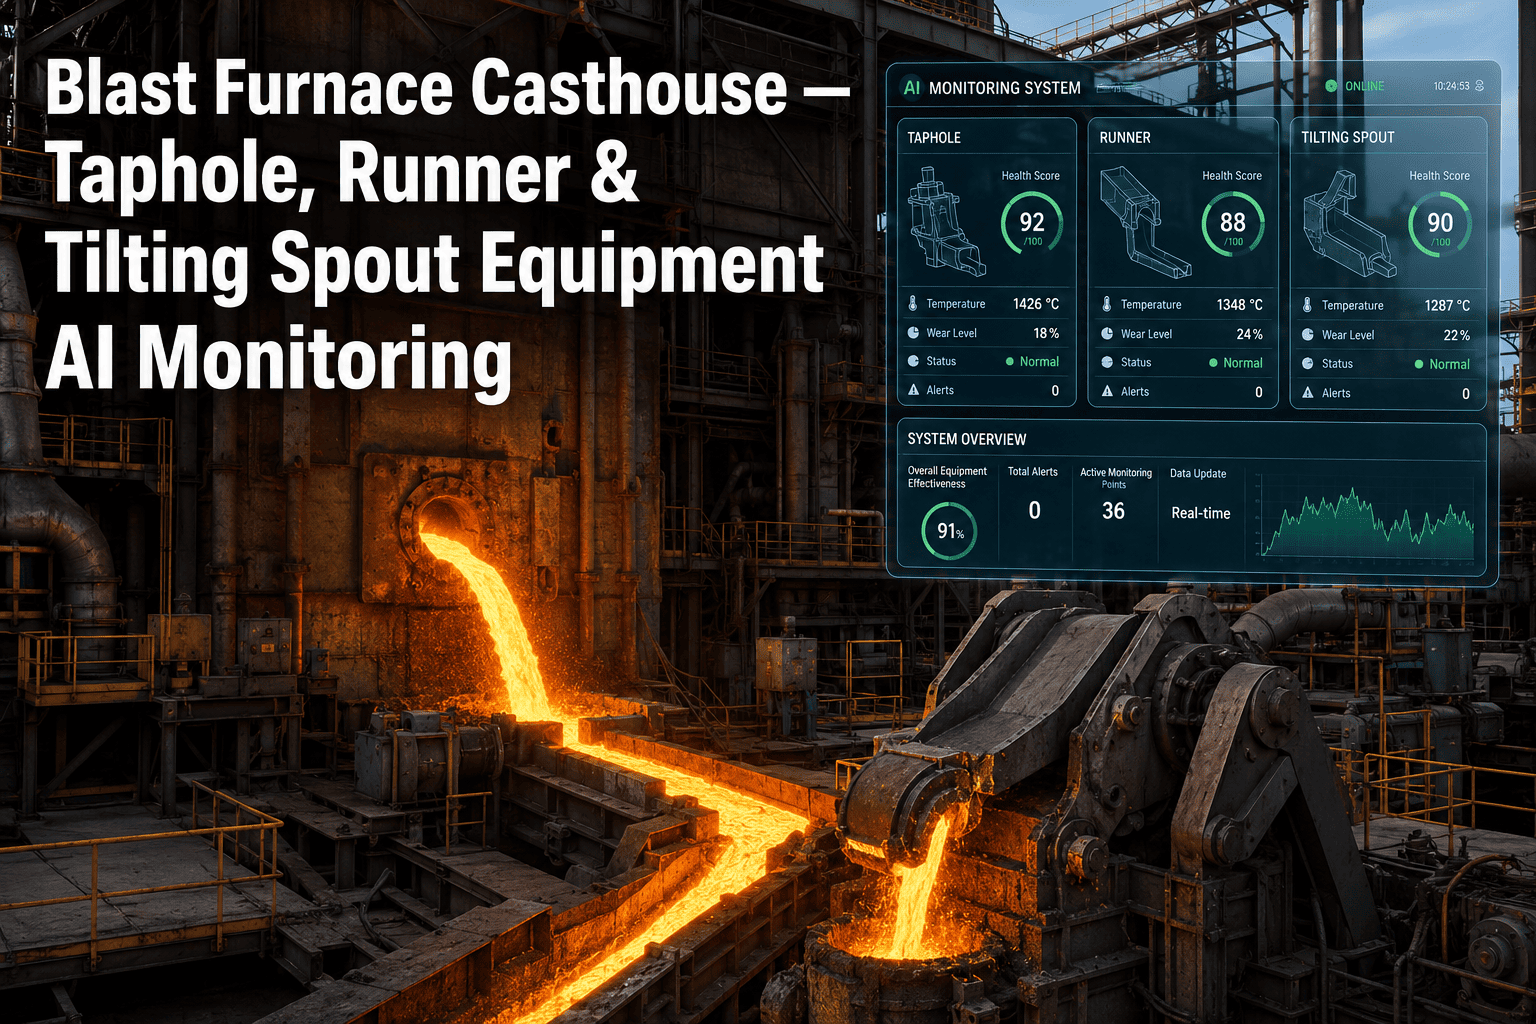Select the TILTING SPOUT card title
This screenshot has height=1024, width=1536.
pos(1347,138)
